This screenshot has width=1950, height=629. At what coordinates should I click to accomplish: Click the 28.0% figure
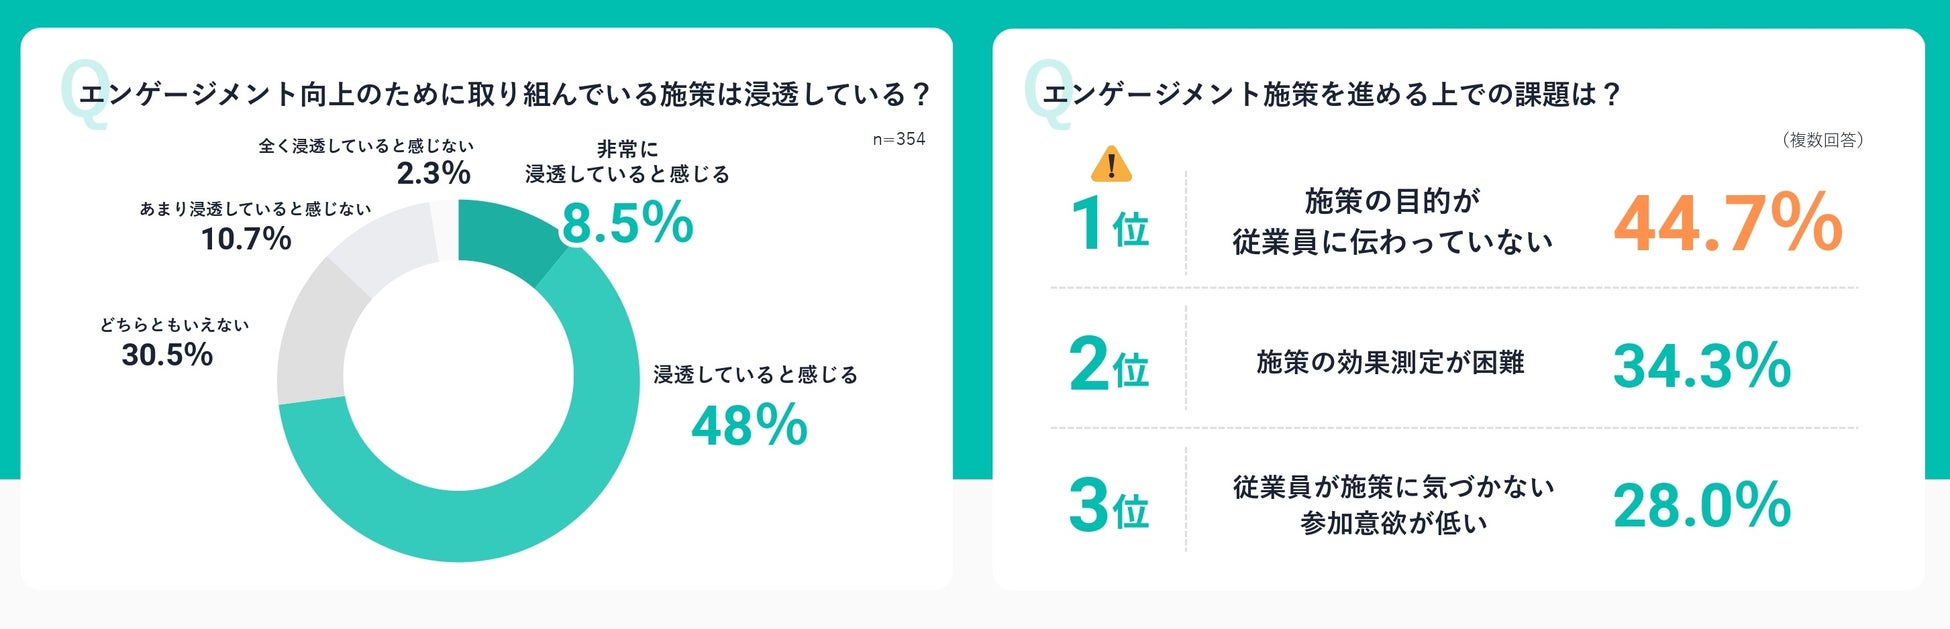(x=1701, y=505)
